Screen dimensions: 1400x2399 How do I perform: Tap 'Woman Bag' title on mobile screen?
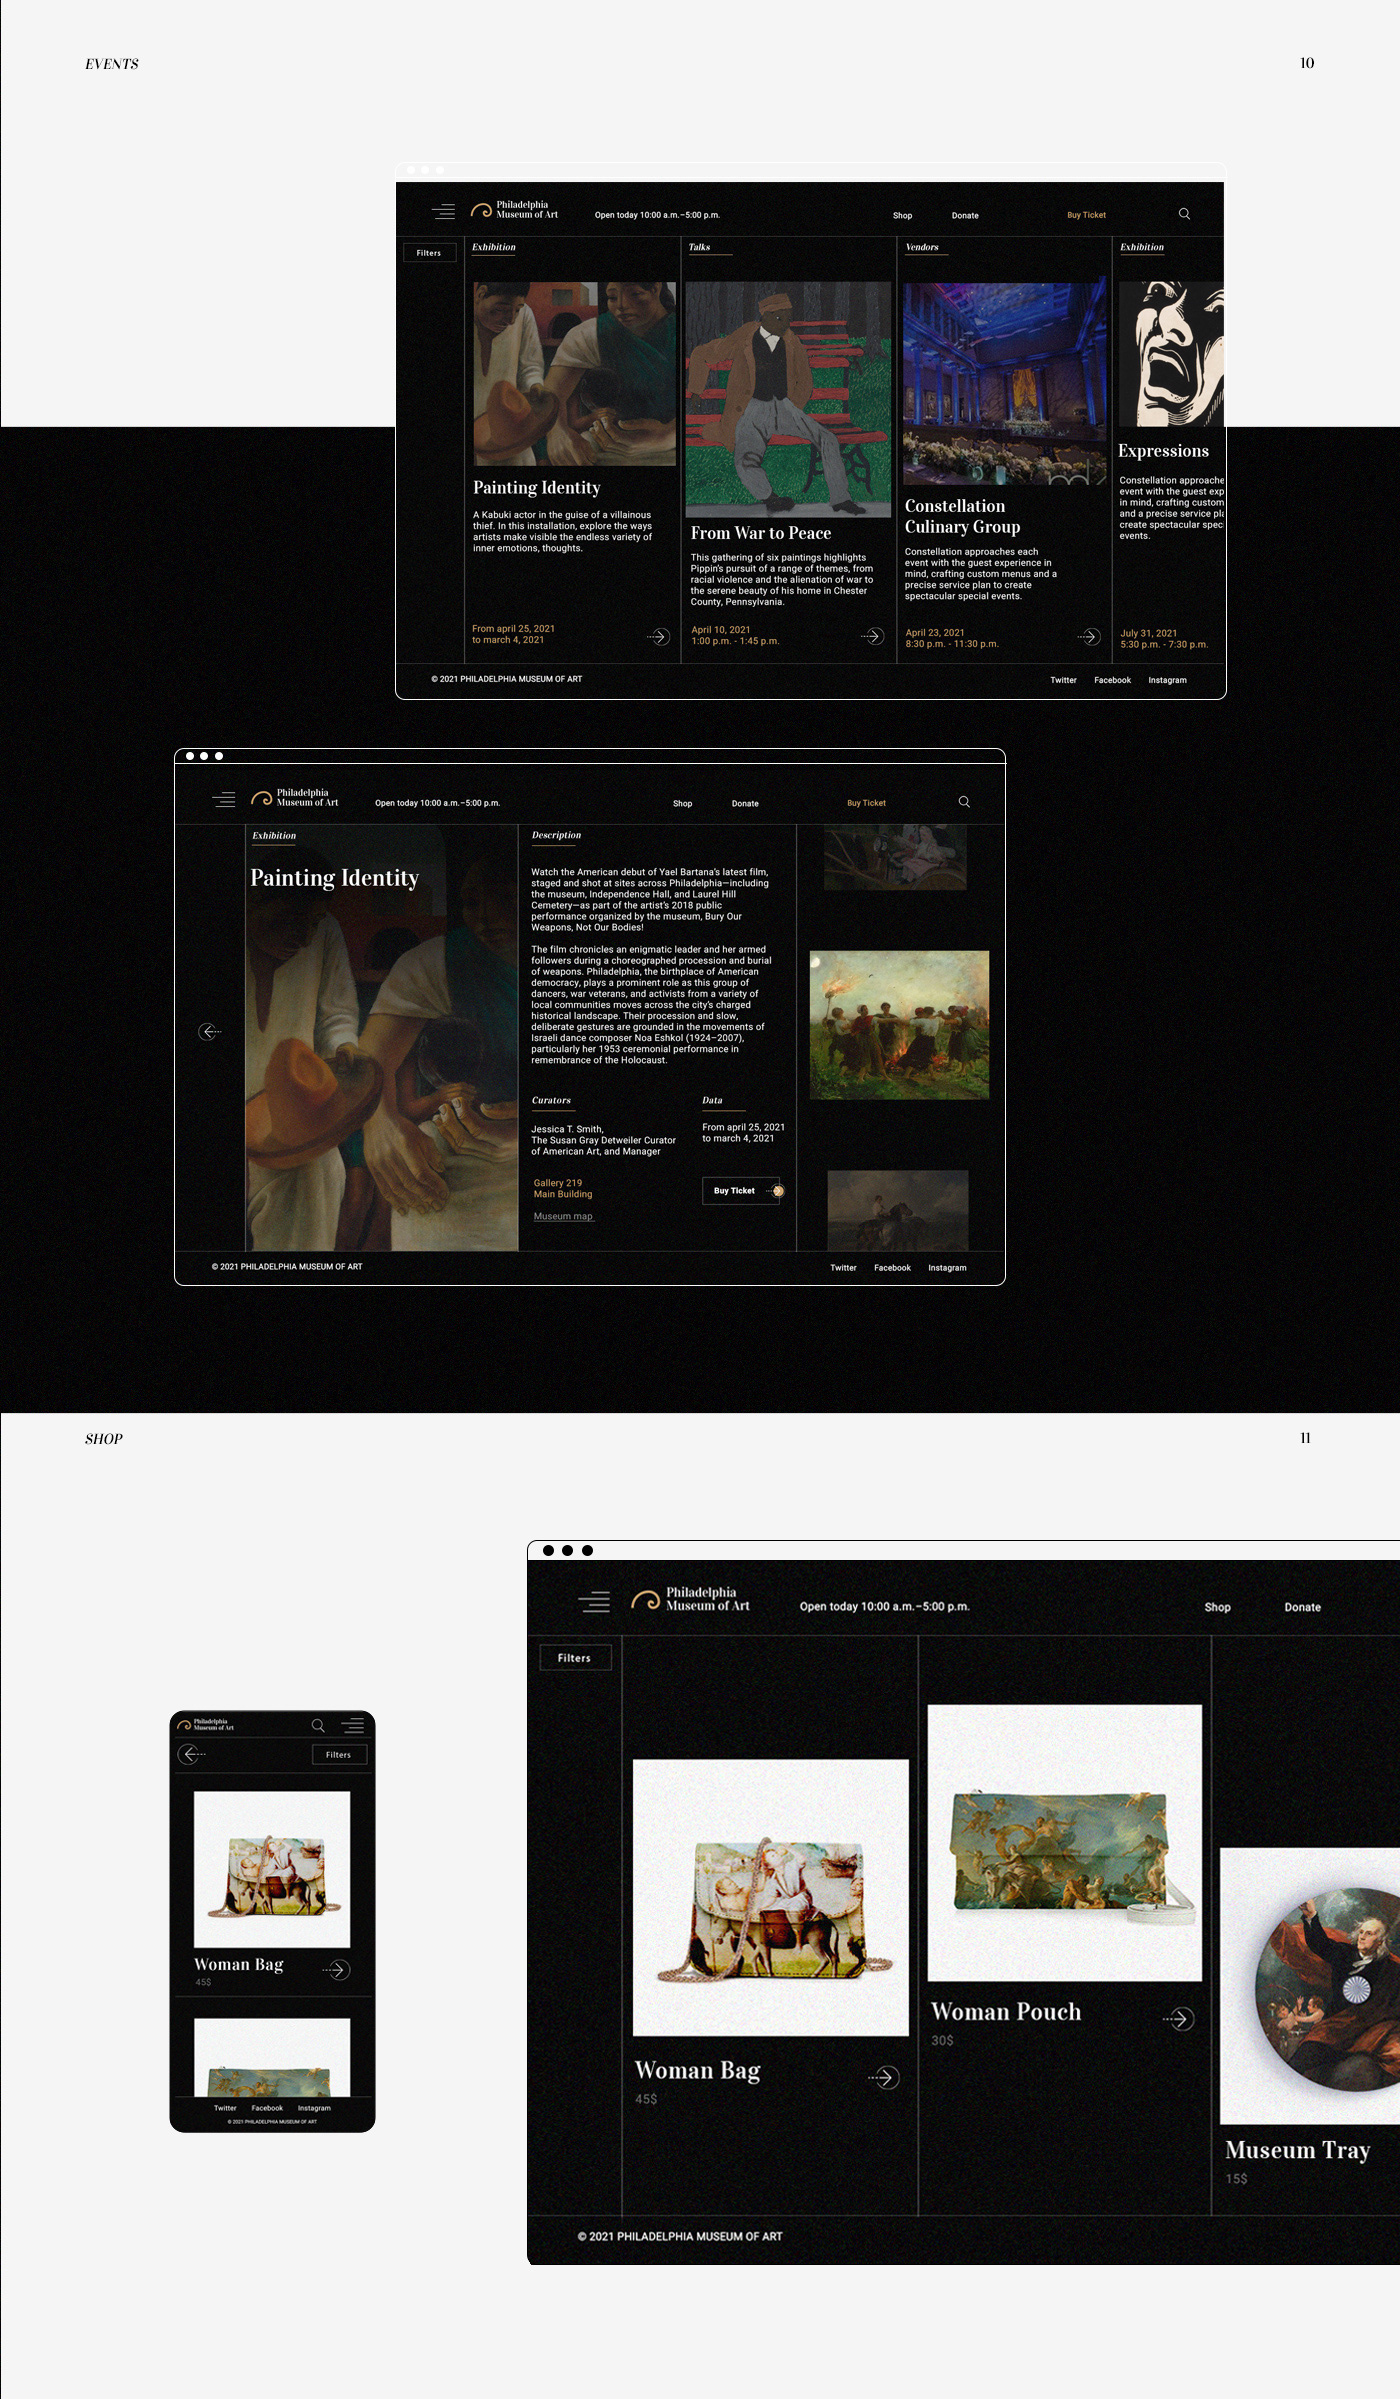pyautogui.click(x=239, y=1965)
